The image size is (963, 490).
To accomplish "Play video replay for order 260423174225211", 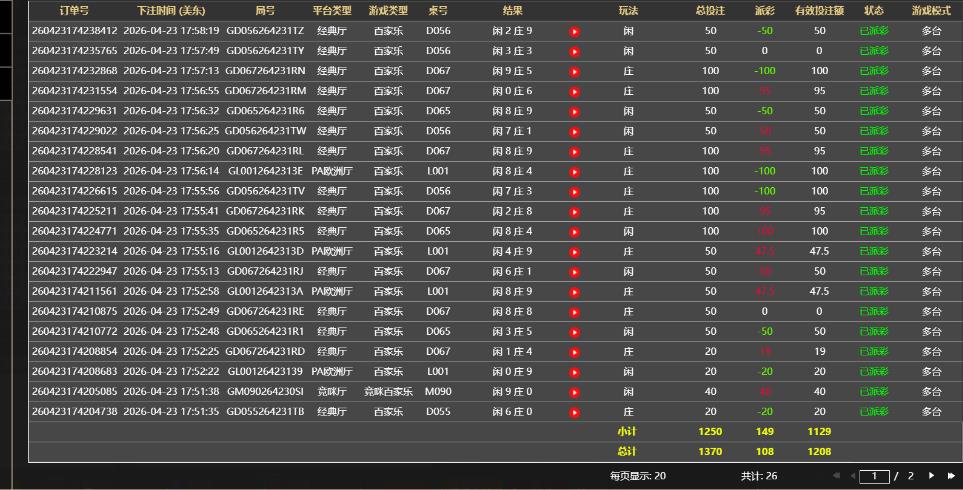I will 574,212.
